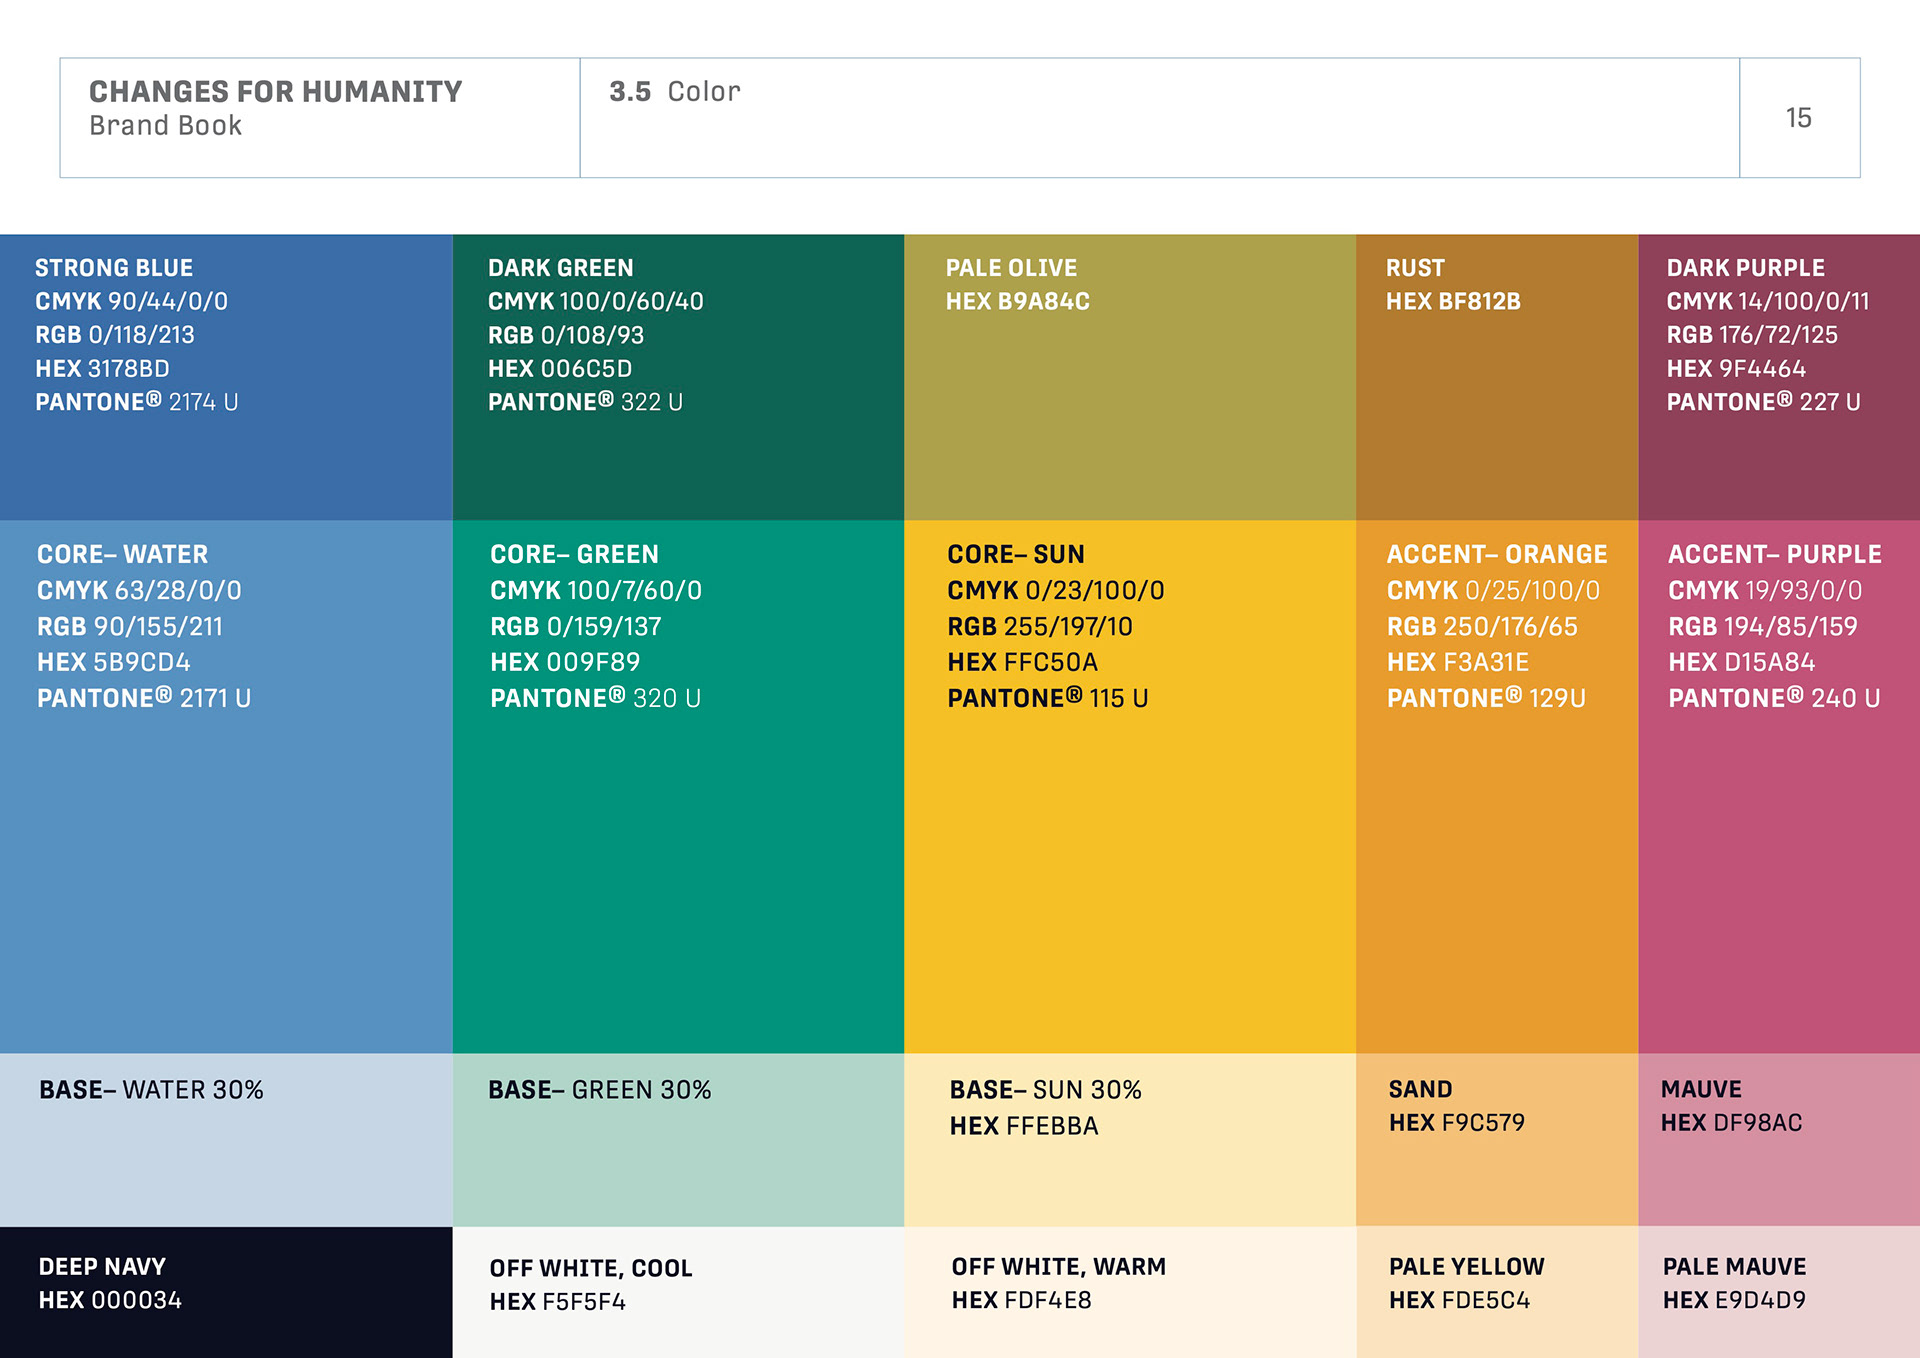Screen dimensions: 1920x1358
Task: Click the text HEX F9C579
Action: [1457, 1123]
